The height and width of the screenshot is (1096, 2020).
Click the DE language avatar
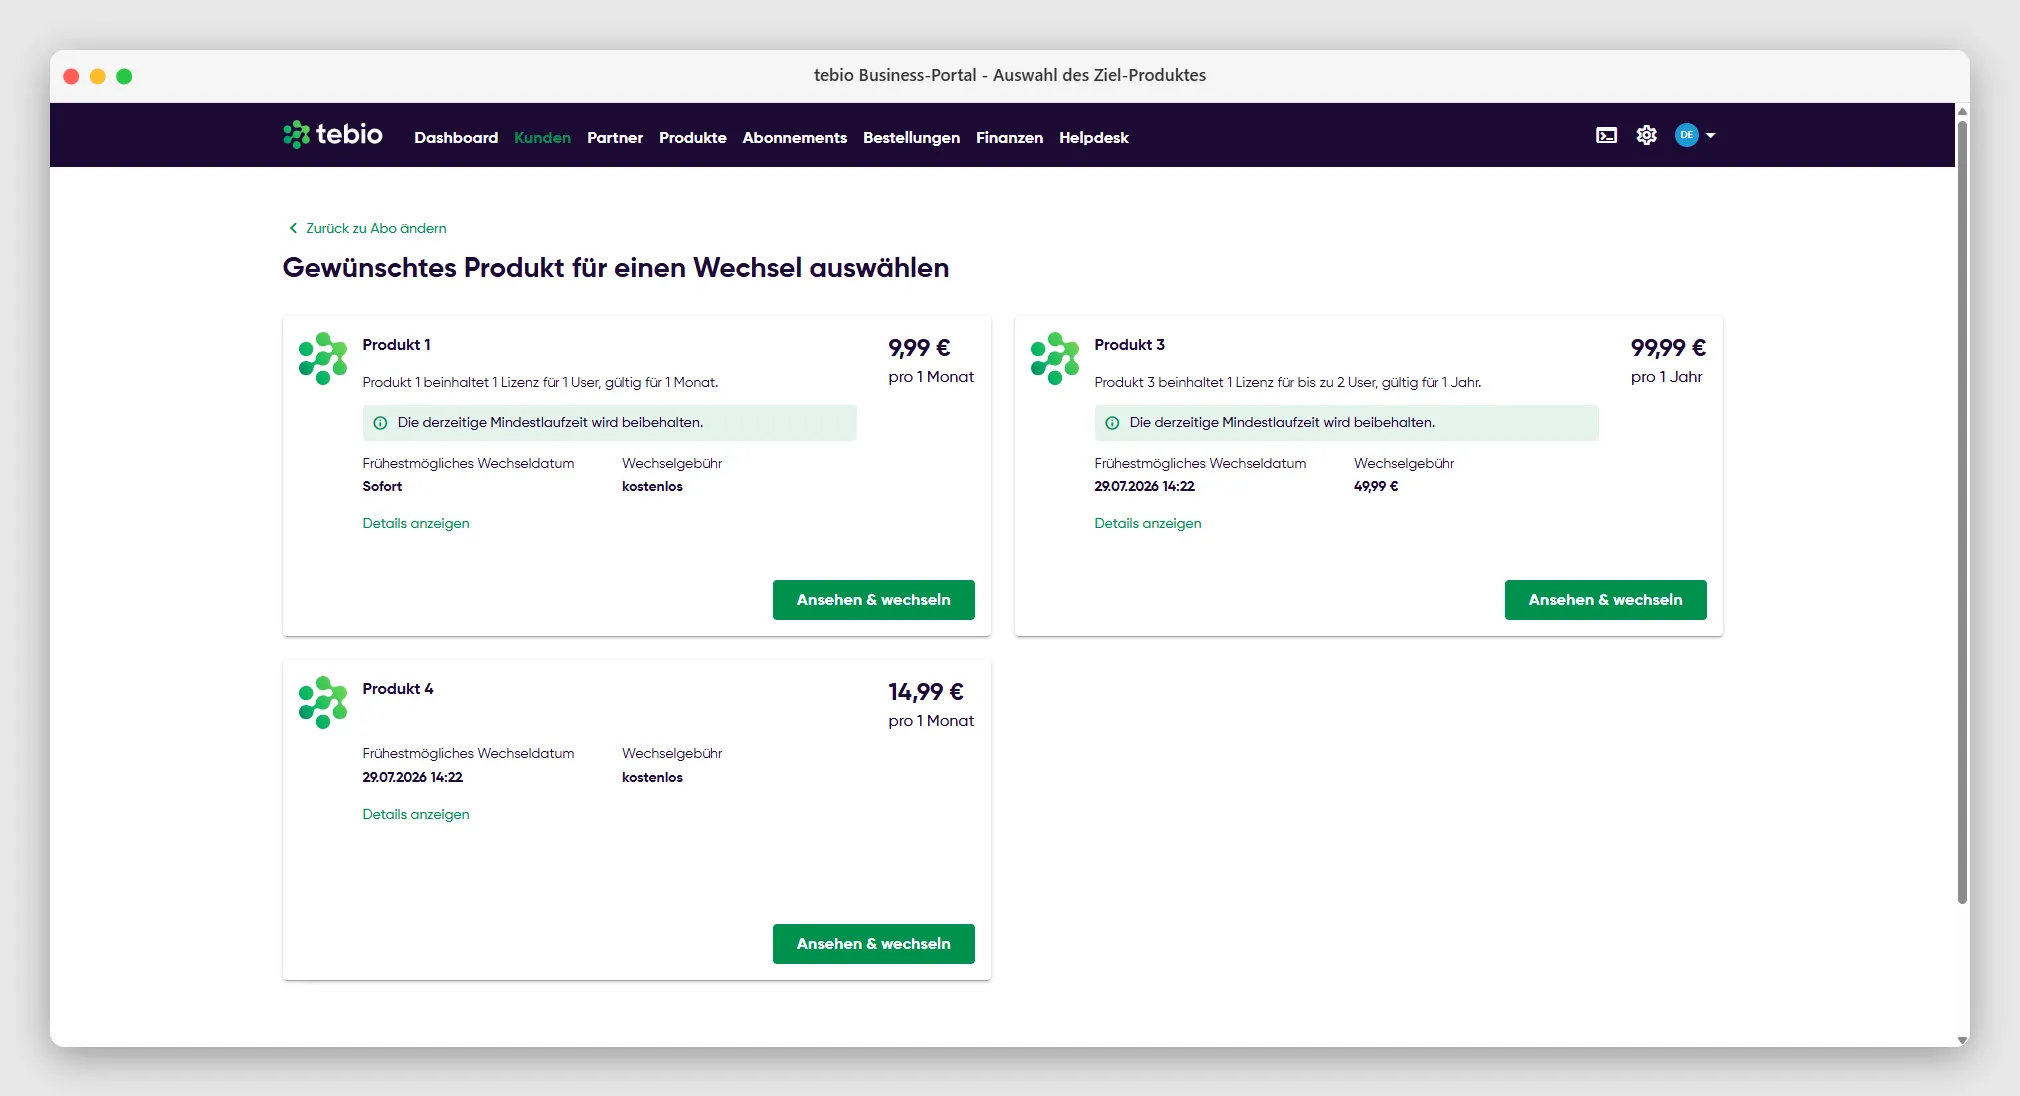click(1687, 135)
